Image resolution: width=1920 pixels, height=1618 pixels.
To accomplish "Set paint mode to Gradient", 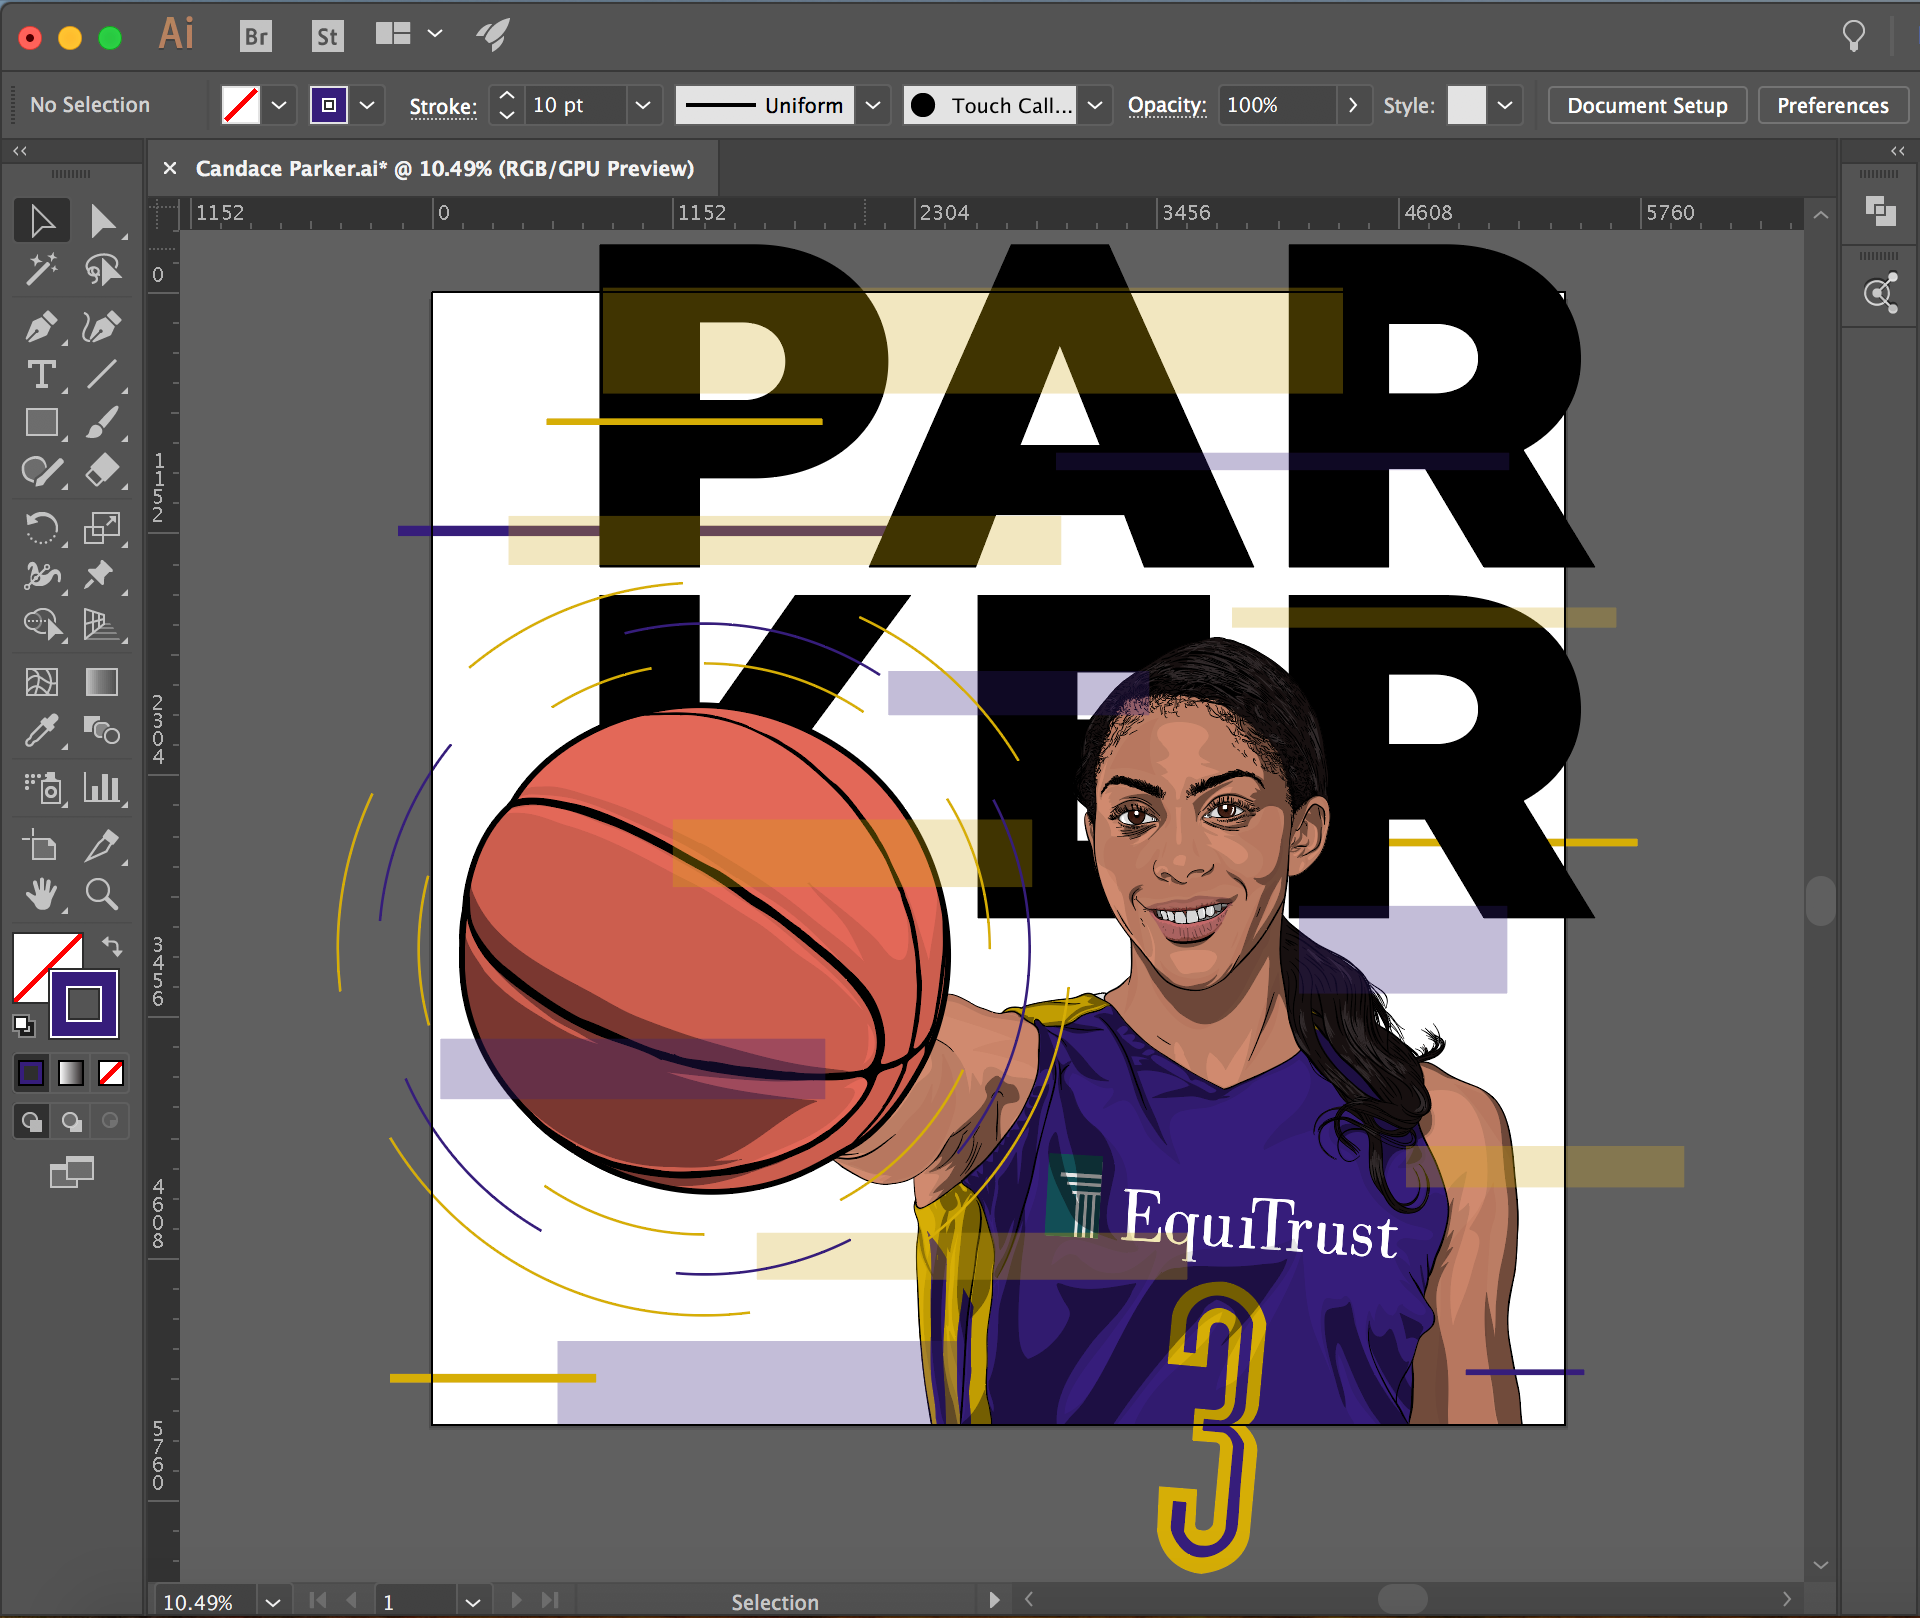I will (71, 1073).
